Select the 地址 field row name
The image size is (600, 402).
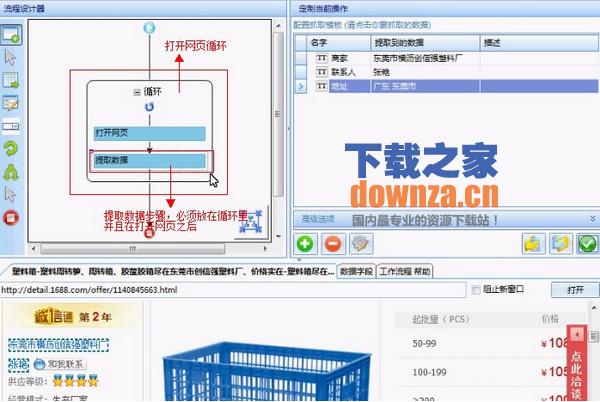339,86
